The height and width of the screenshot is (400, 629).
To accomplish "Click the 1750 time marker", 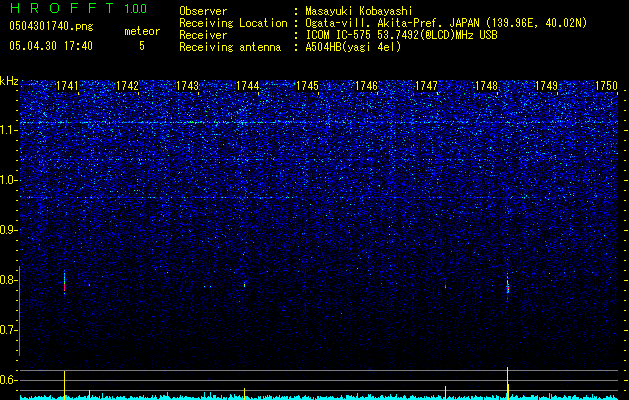I will click(x=606, y=86).
